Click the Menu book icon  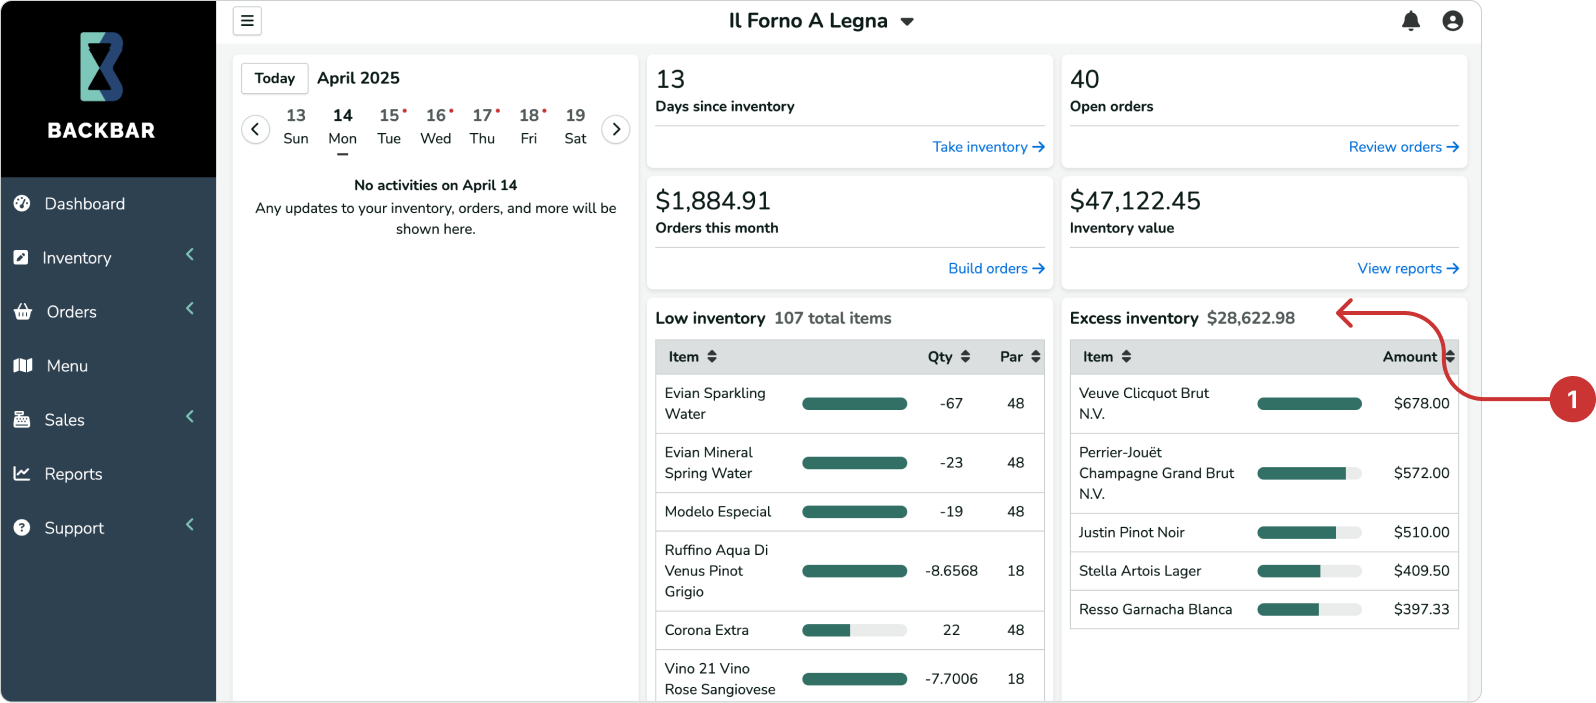click(x=22, y=365)
